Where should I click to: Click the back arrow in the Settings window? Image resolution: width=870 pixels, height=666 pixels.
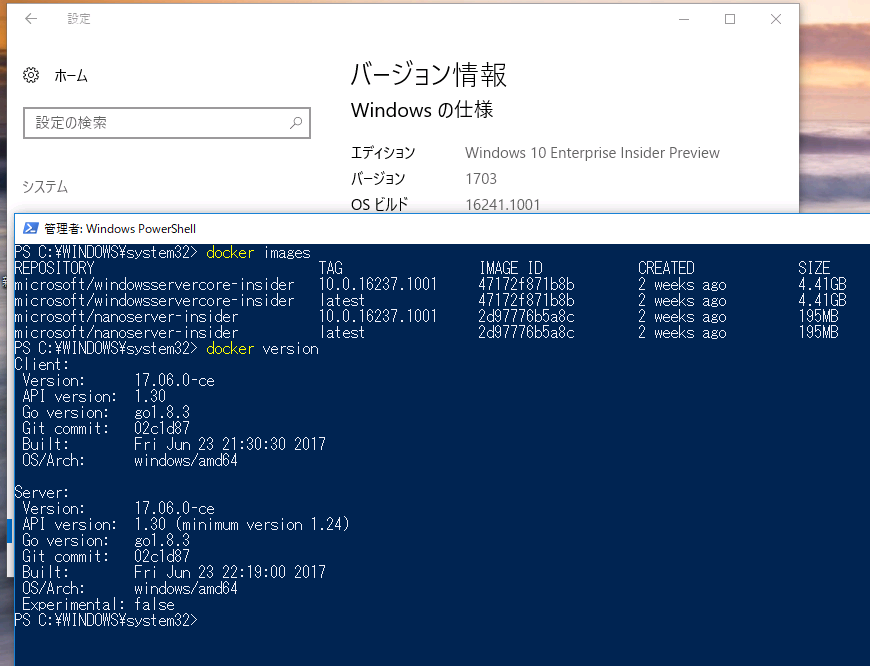30,18
